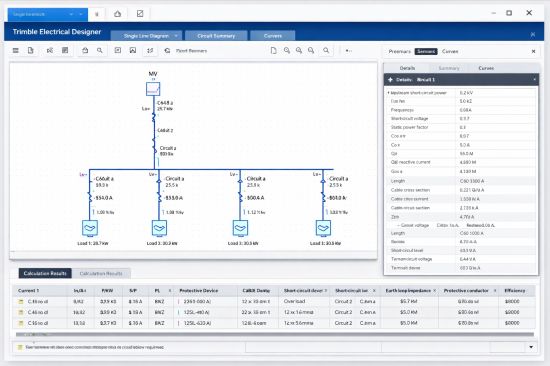
Task: Click the "Trimble Electrical Designer" title
Action: (x=57, y=32)
